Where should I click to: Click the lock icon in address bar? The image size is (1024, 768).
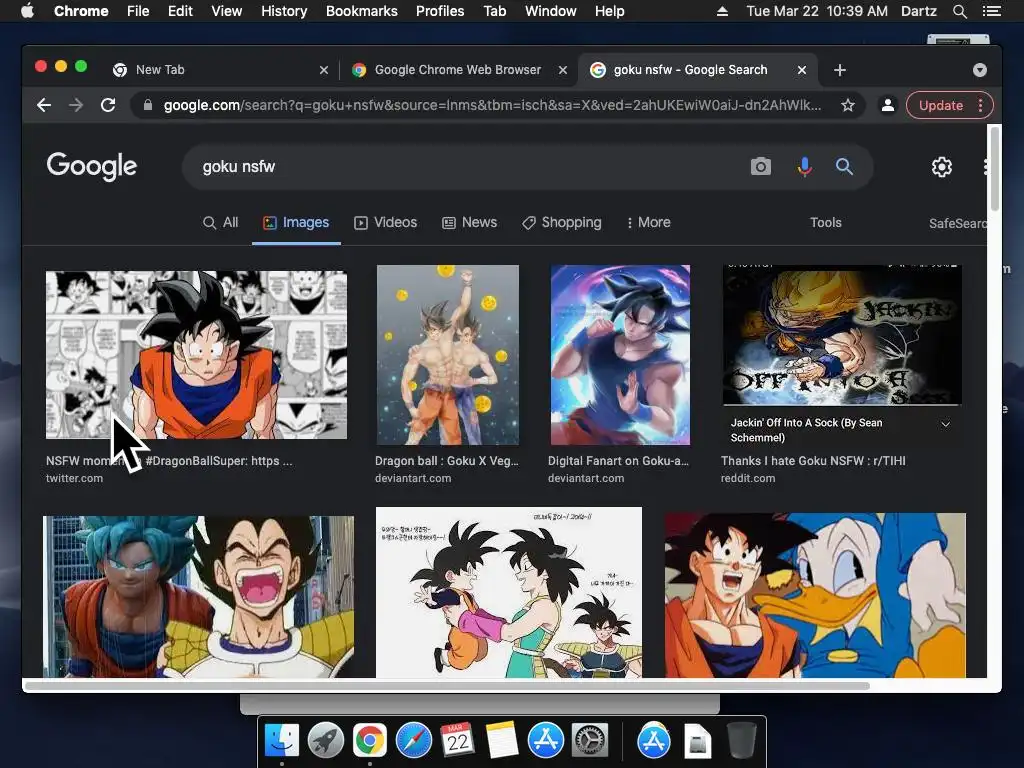(x=148, y=105)
